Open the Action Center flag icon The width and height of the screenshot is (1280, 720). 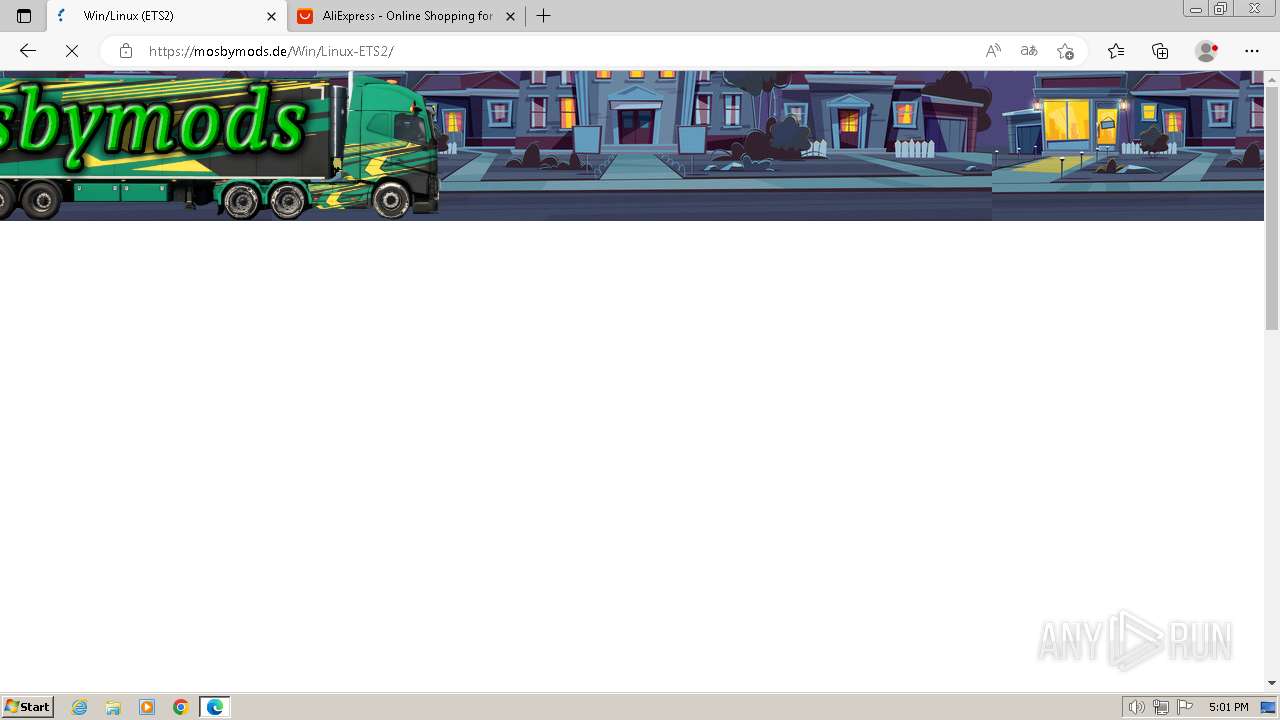click(1185, 707)
